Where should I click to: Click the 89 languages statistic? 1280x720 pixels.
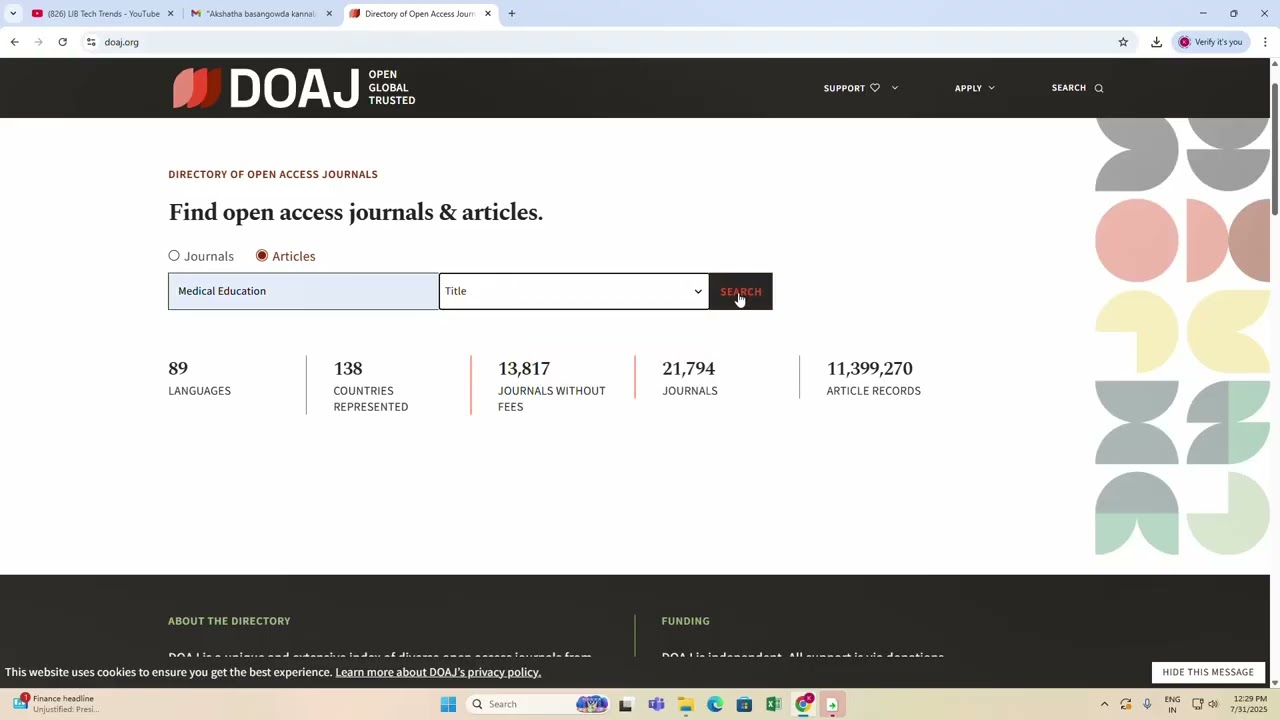[199, 379]
